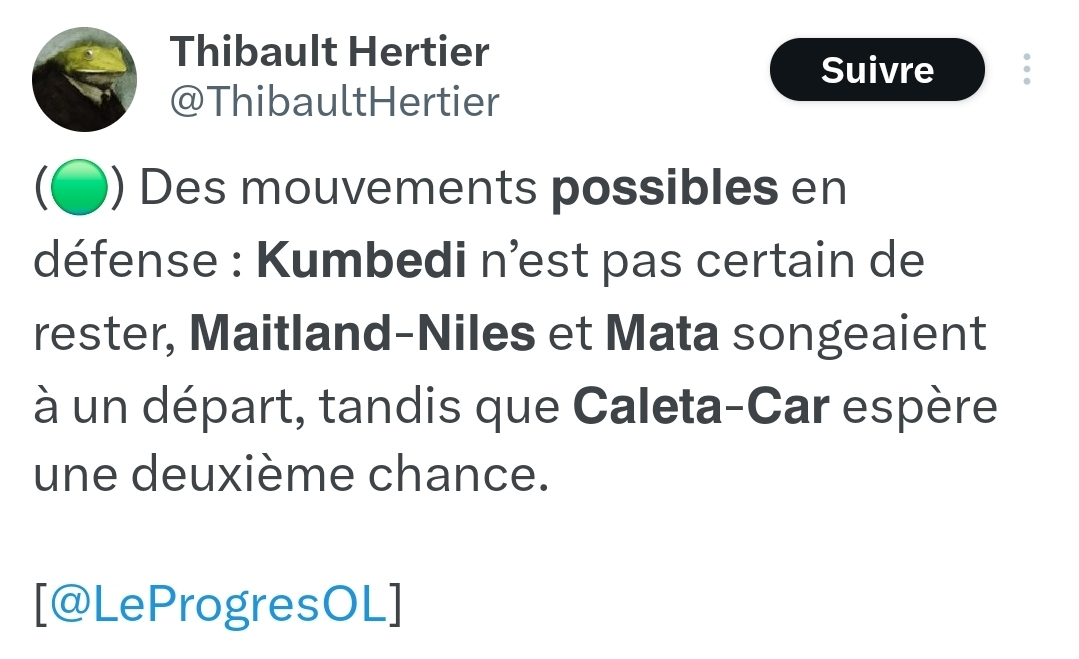The height and width of the screenshot is (659, 1079).
Task: Open the frog profile picture avatar
Action: [x=84, y=79]
